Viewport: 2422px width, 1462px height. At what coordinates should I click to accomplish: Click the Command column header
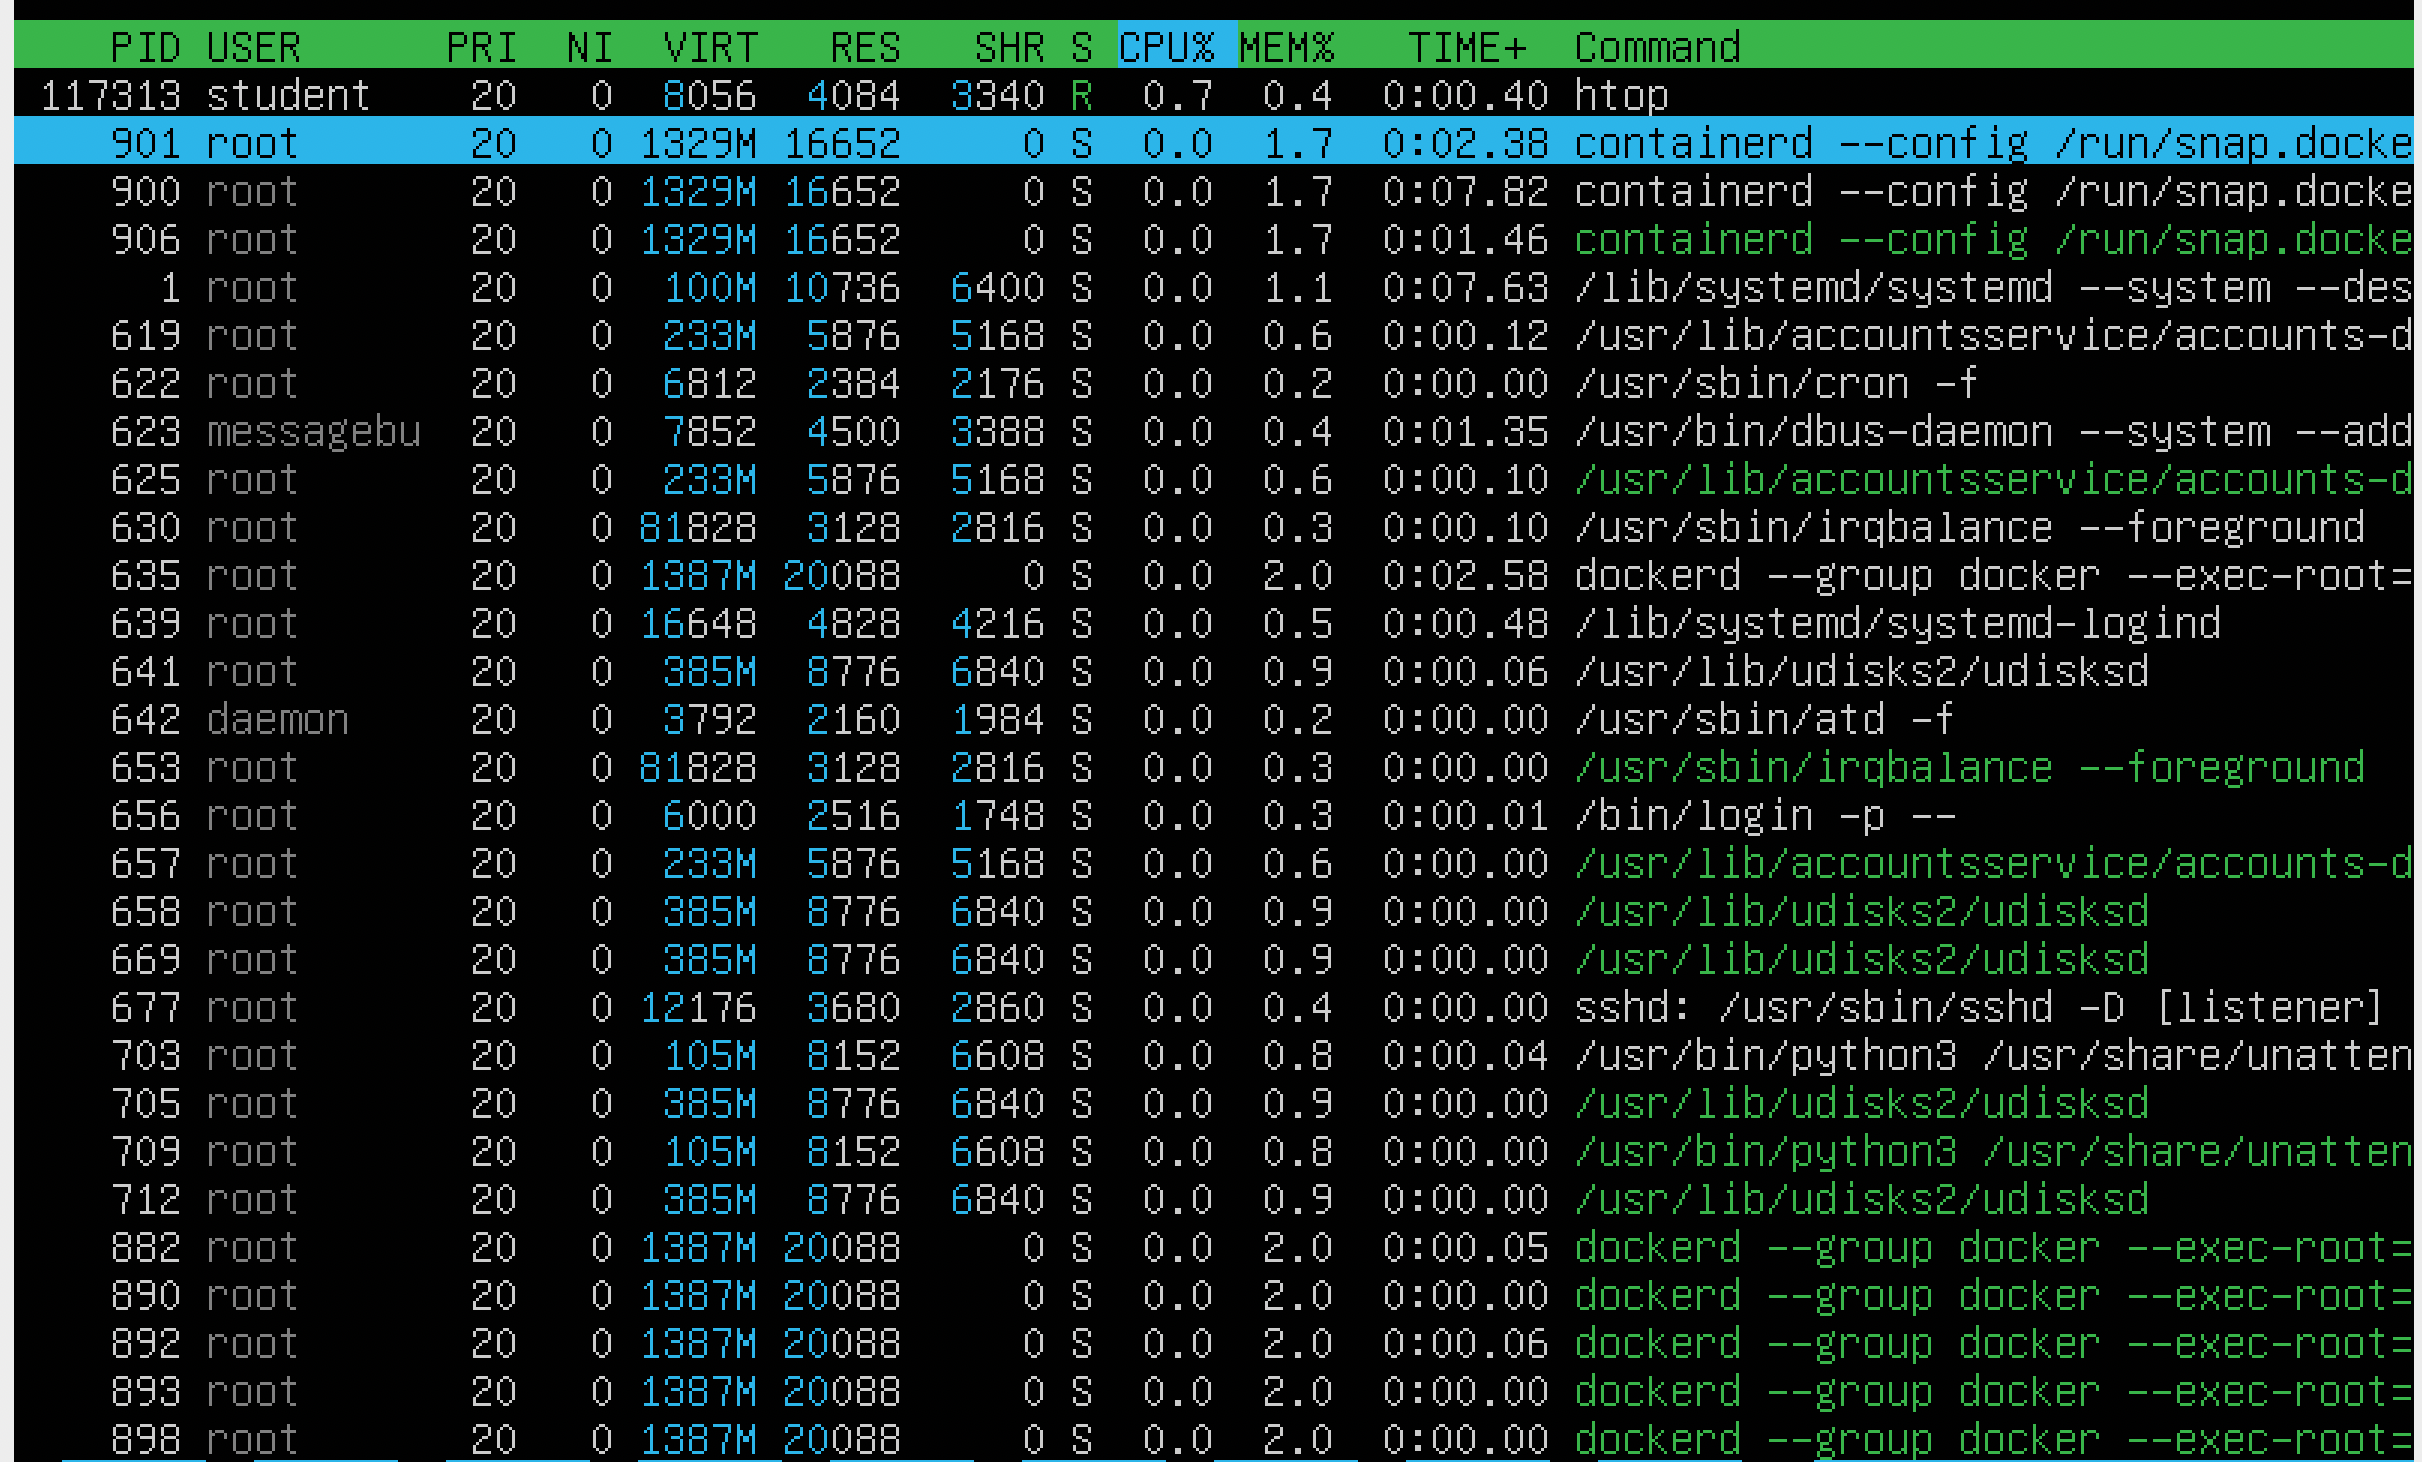[1658, 47]
